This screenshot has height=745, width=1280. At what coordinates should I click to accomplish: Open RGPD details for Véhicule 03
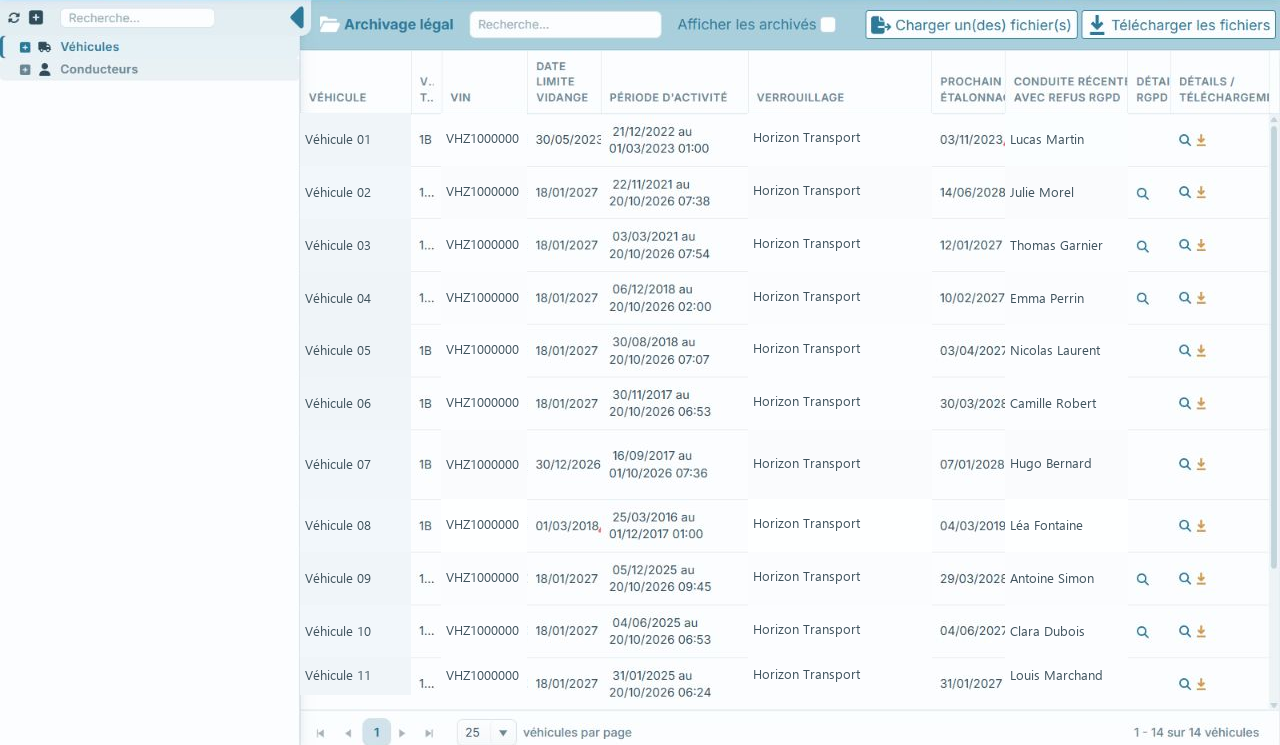[x=1143, y=246]
